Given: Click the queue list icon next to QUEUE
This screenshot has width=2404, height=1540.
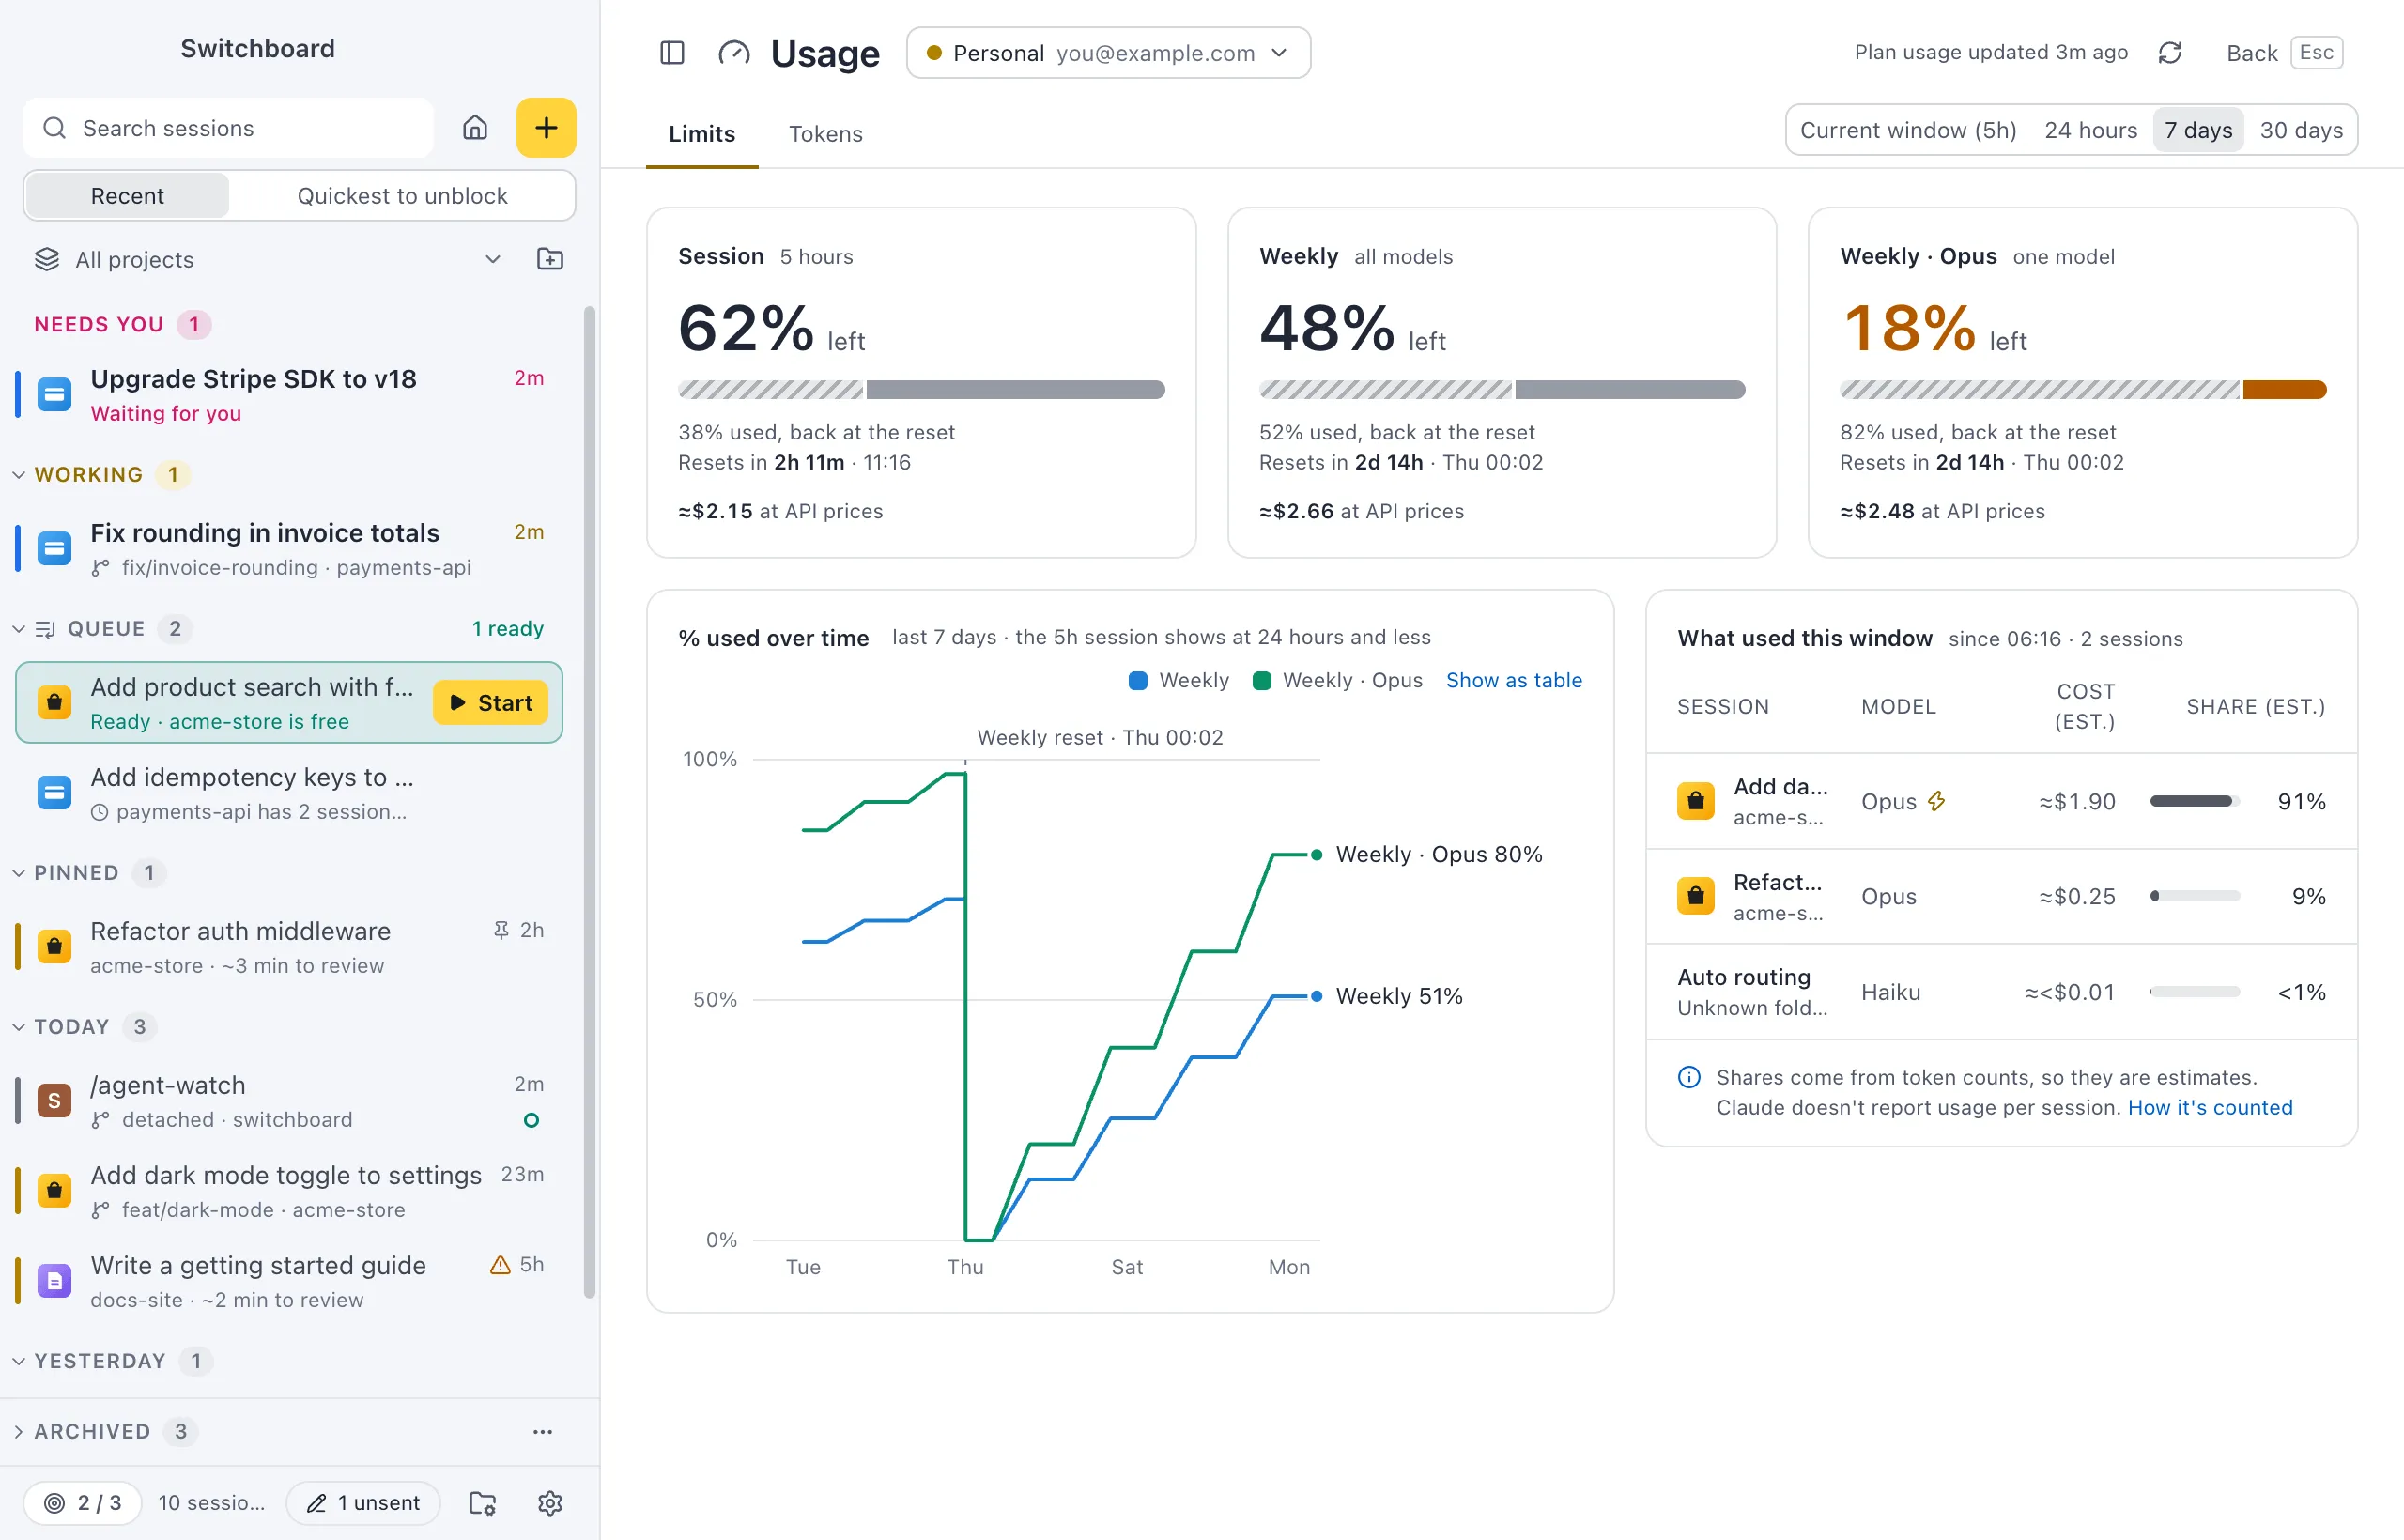Looking at the screenshot, I should point(45,629).
